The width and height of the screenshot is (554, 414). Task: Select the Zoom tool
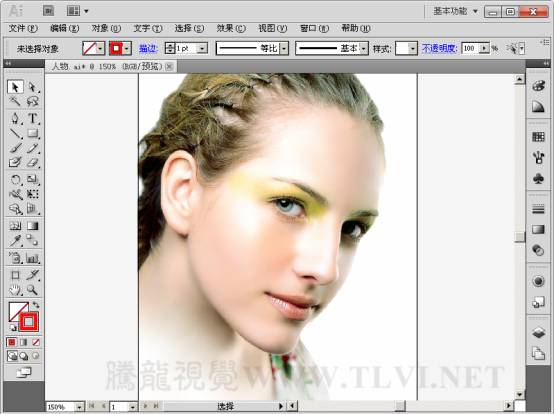(x=32, y=290)
